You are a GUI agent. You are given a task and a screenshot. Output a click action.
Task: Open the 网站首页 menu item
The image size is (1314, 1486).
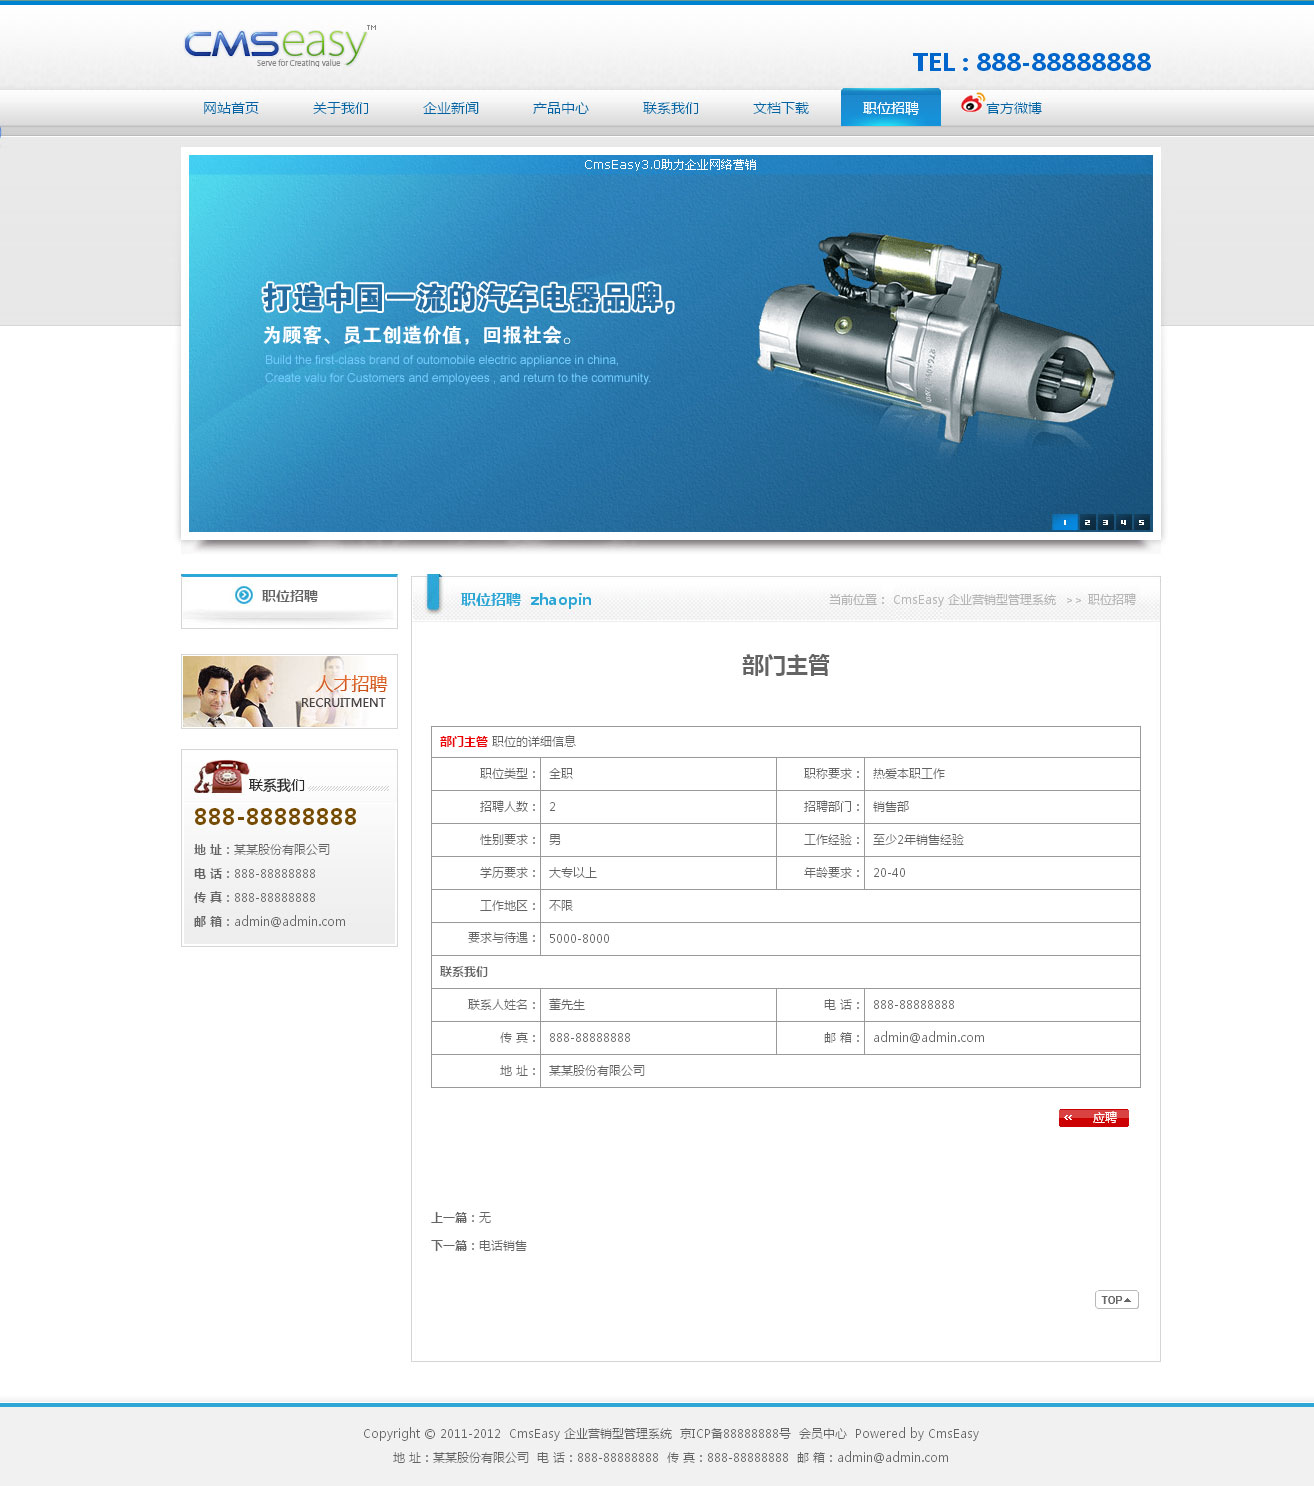click(231, 108)
